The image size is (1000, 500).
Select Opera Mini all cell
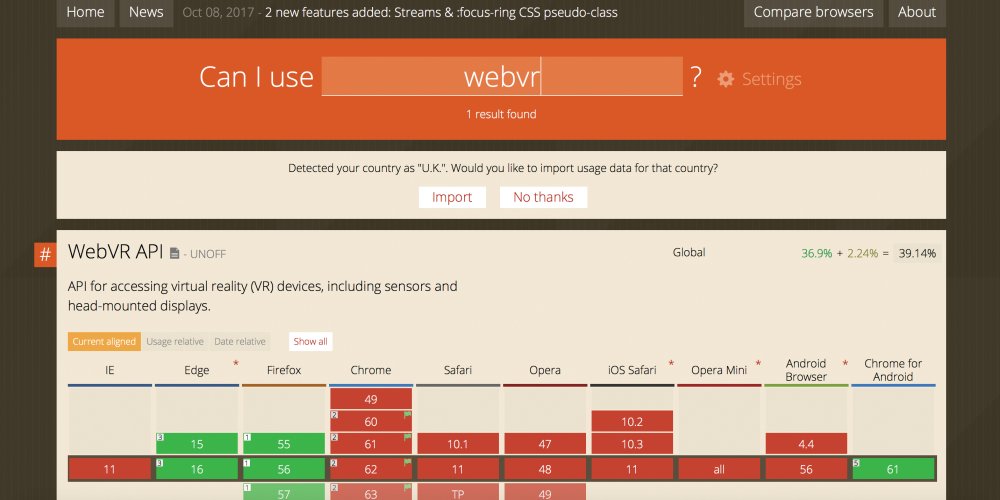[719, 469]
